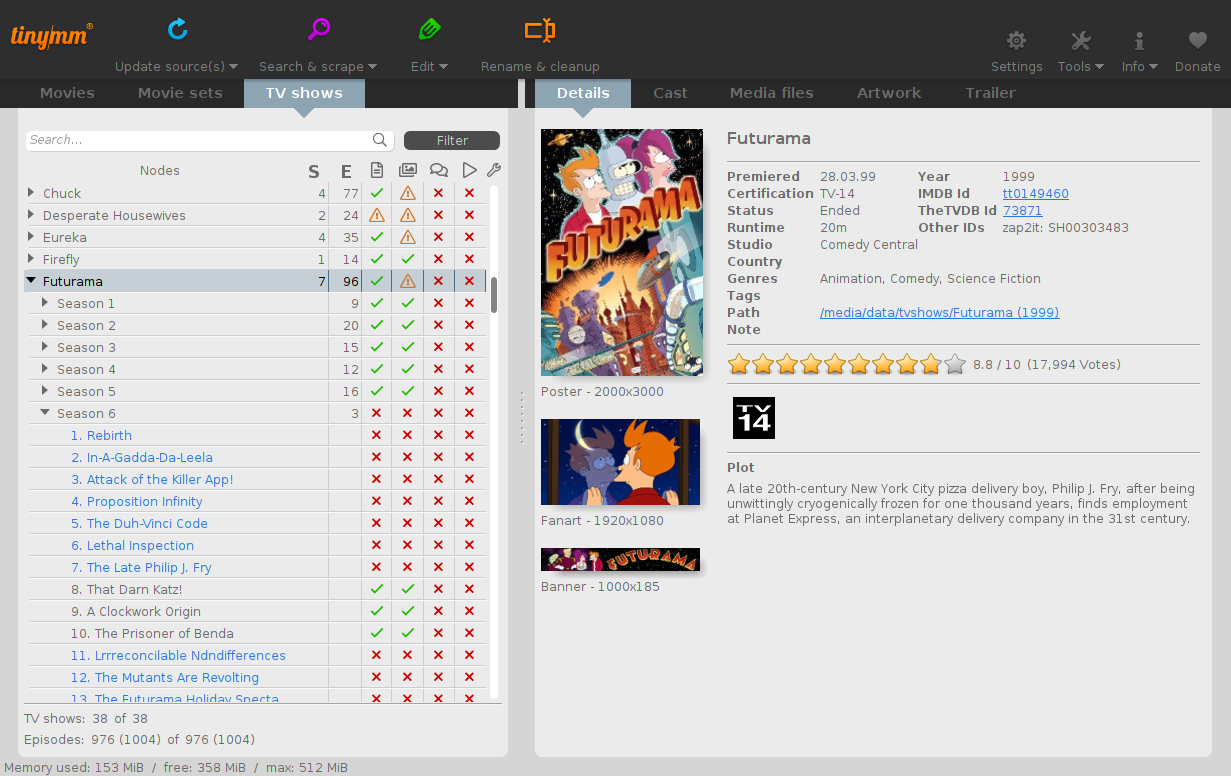
Task: Click the magnifier icon in search box
Action: pyautogui.click(x=380, y=140)
